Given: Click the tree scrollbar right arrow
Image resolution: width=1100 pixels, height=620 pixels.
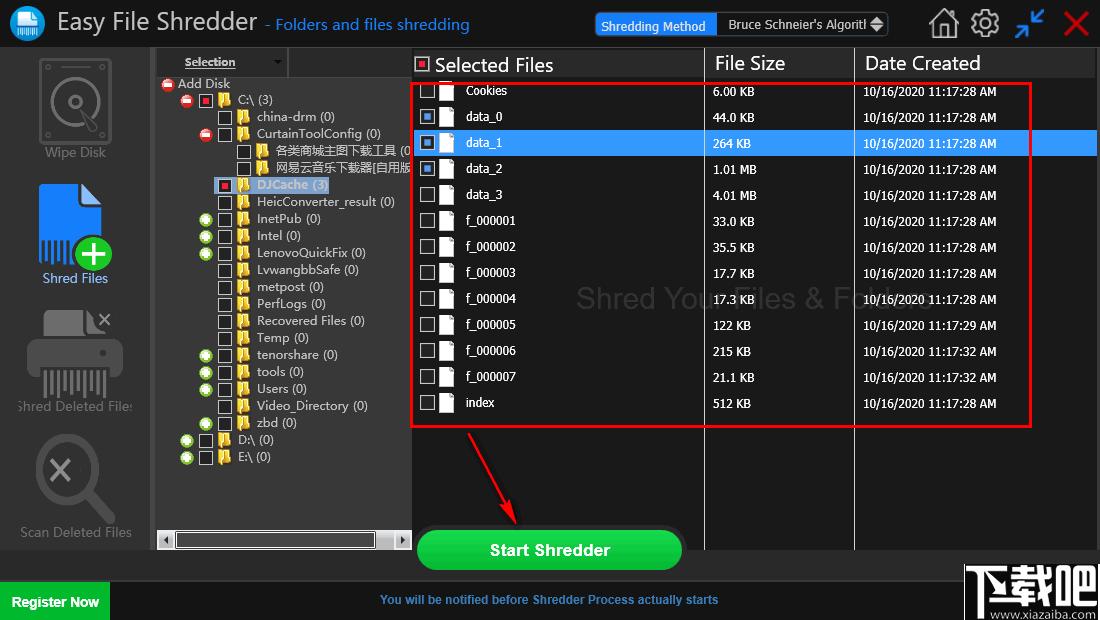Looking at the screenshot, I should (402, 539).
